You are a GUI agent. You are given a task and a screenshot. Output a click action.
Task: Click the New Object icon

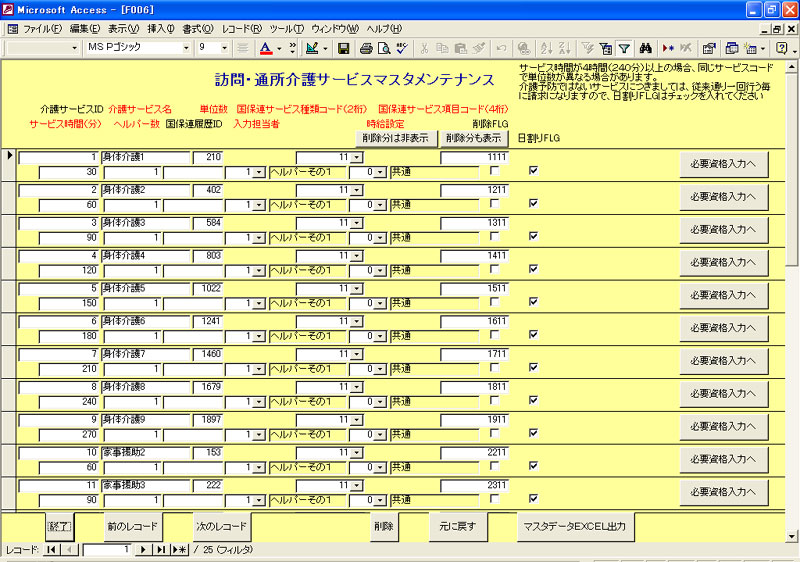pyautogui.click(x=750, y=48)
